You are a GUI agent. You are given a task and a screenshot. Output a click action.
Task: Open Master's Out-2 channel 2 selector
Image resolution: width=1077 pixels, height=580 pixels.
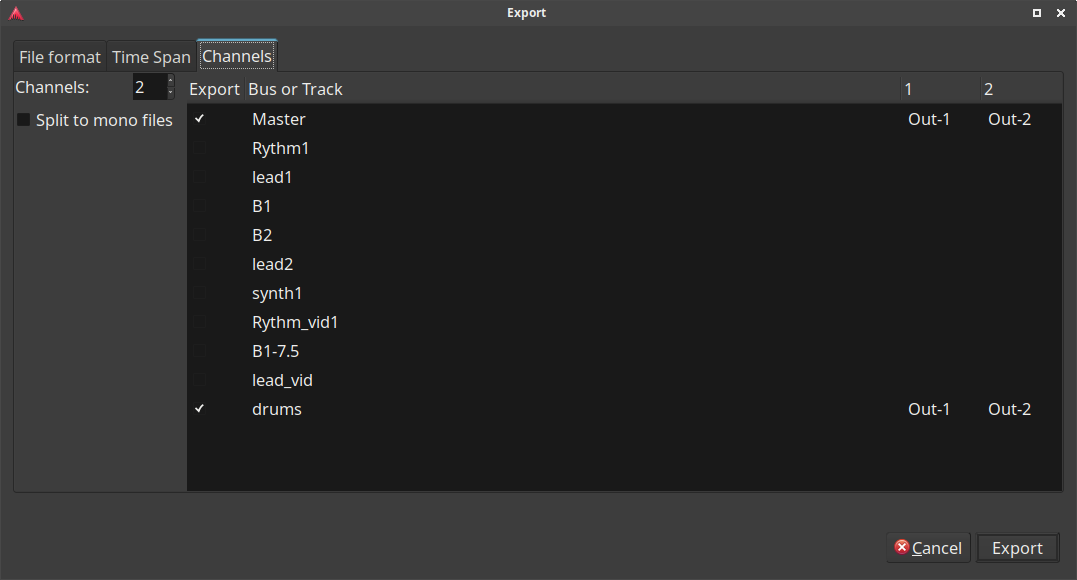tap(1009, 119)
